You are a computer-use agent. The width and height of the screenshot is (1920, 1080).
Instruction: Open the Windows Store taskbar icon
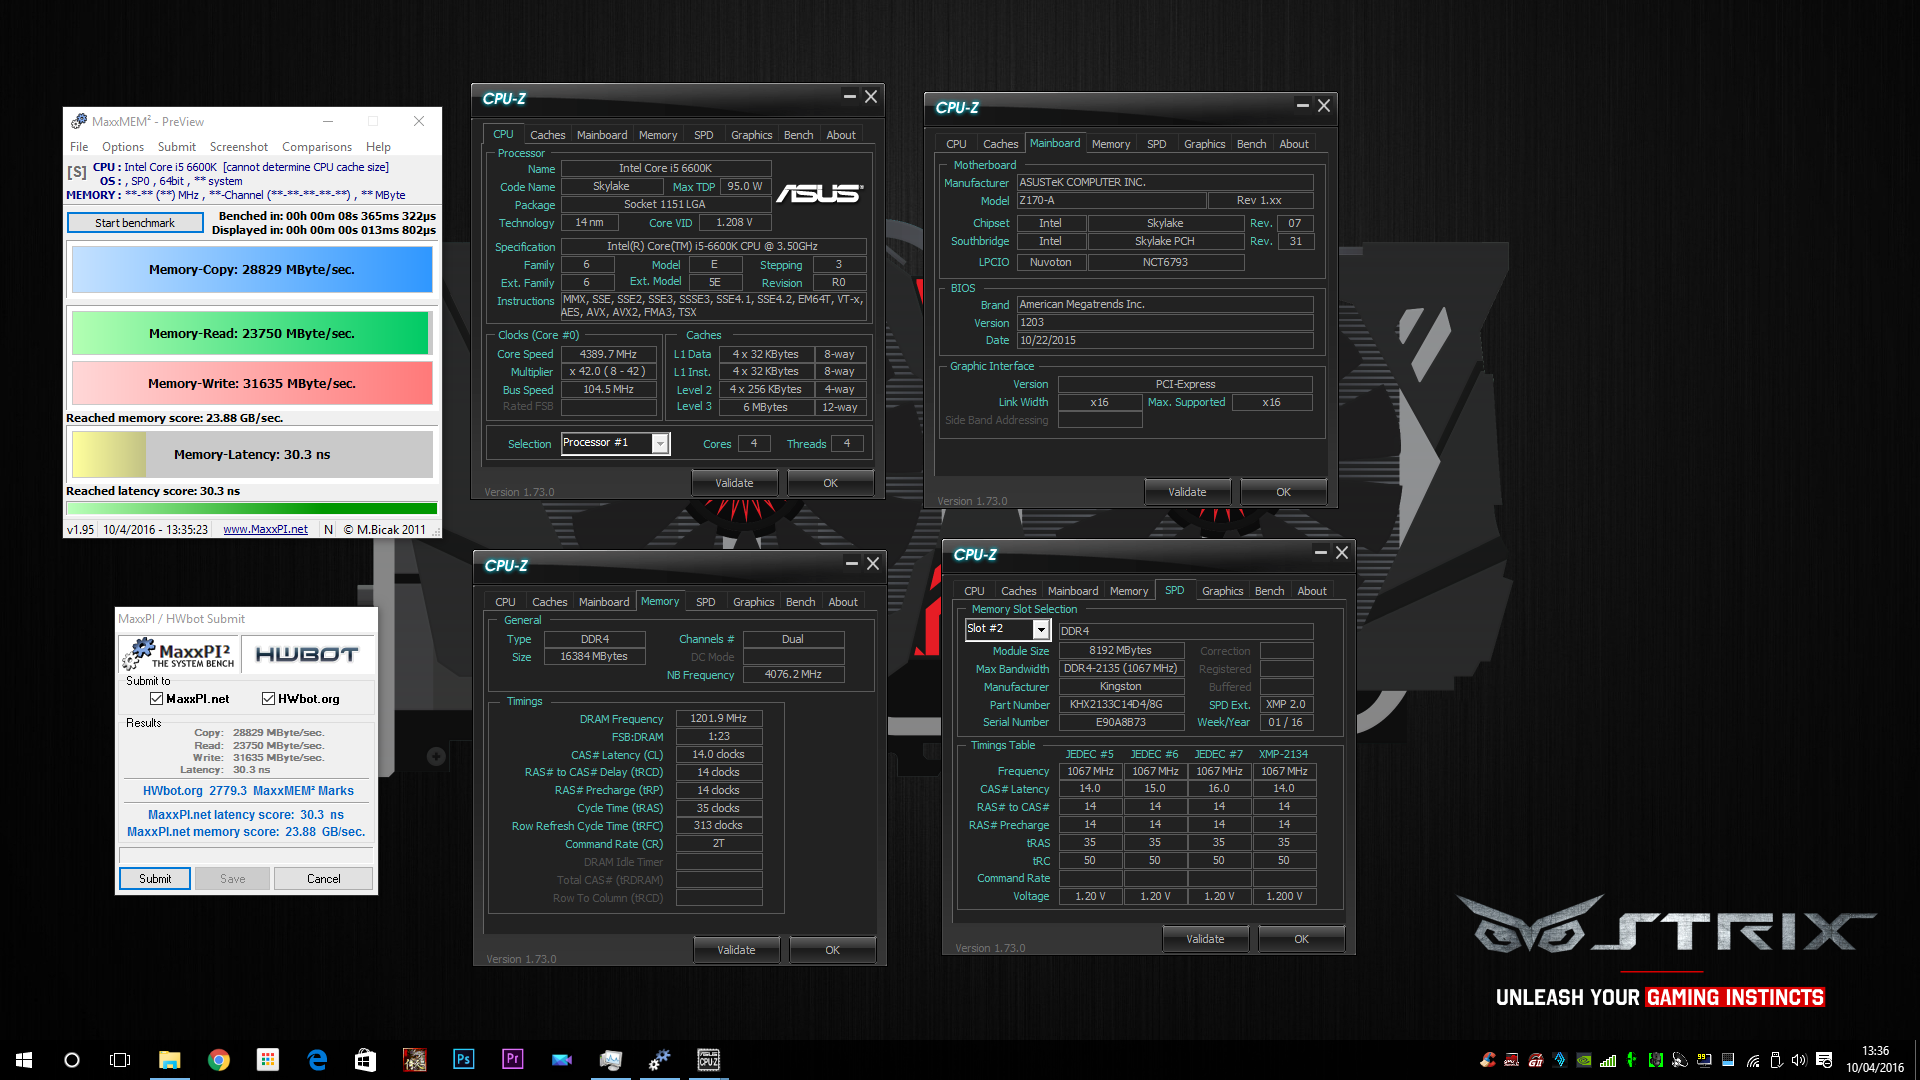tap(366, 1060)
